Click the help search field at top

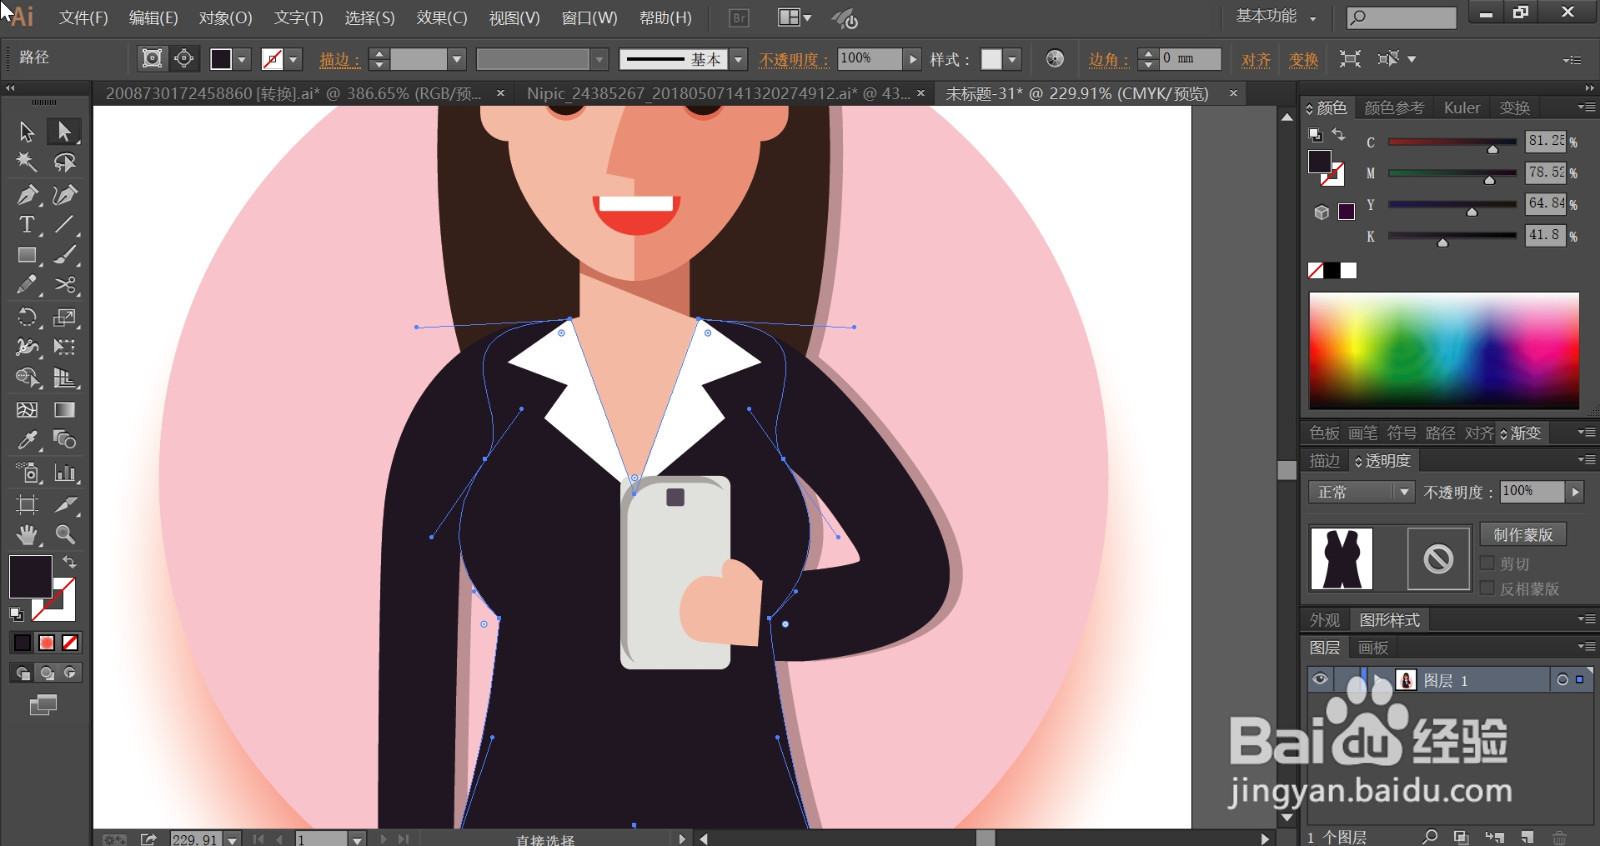[x=1401, y=17]
